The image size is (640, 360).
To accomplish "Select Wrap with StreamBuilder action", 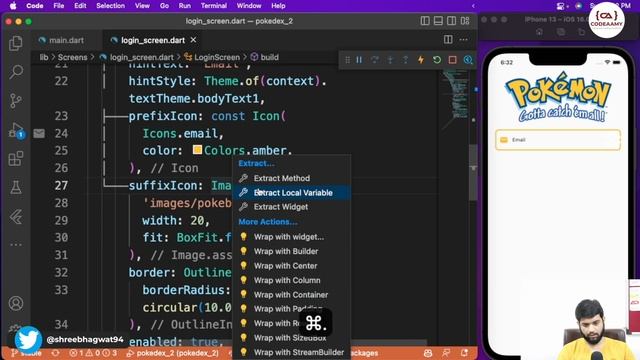I will click(291, 352).
